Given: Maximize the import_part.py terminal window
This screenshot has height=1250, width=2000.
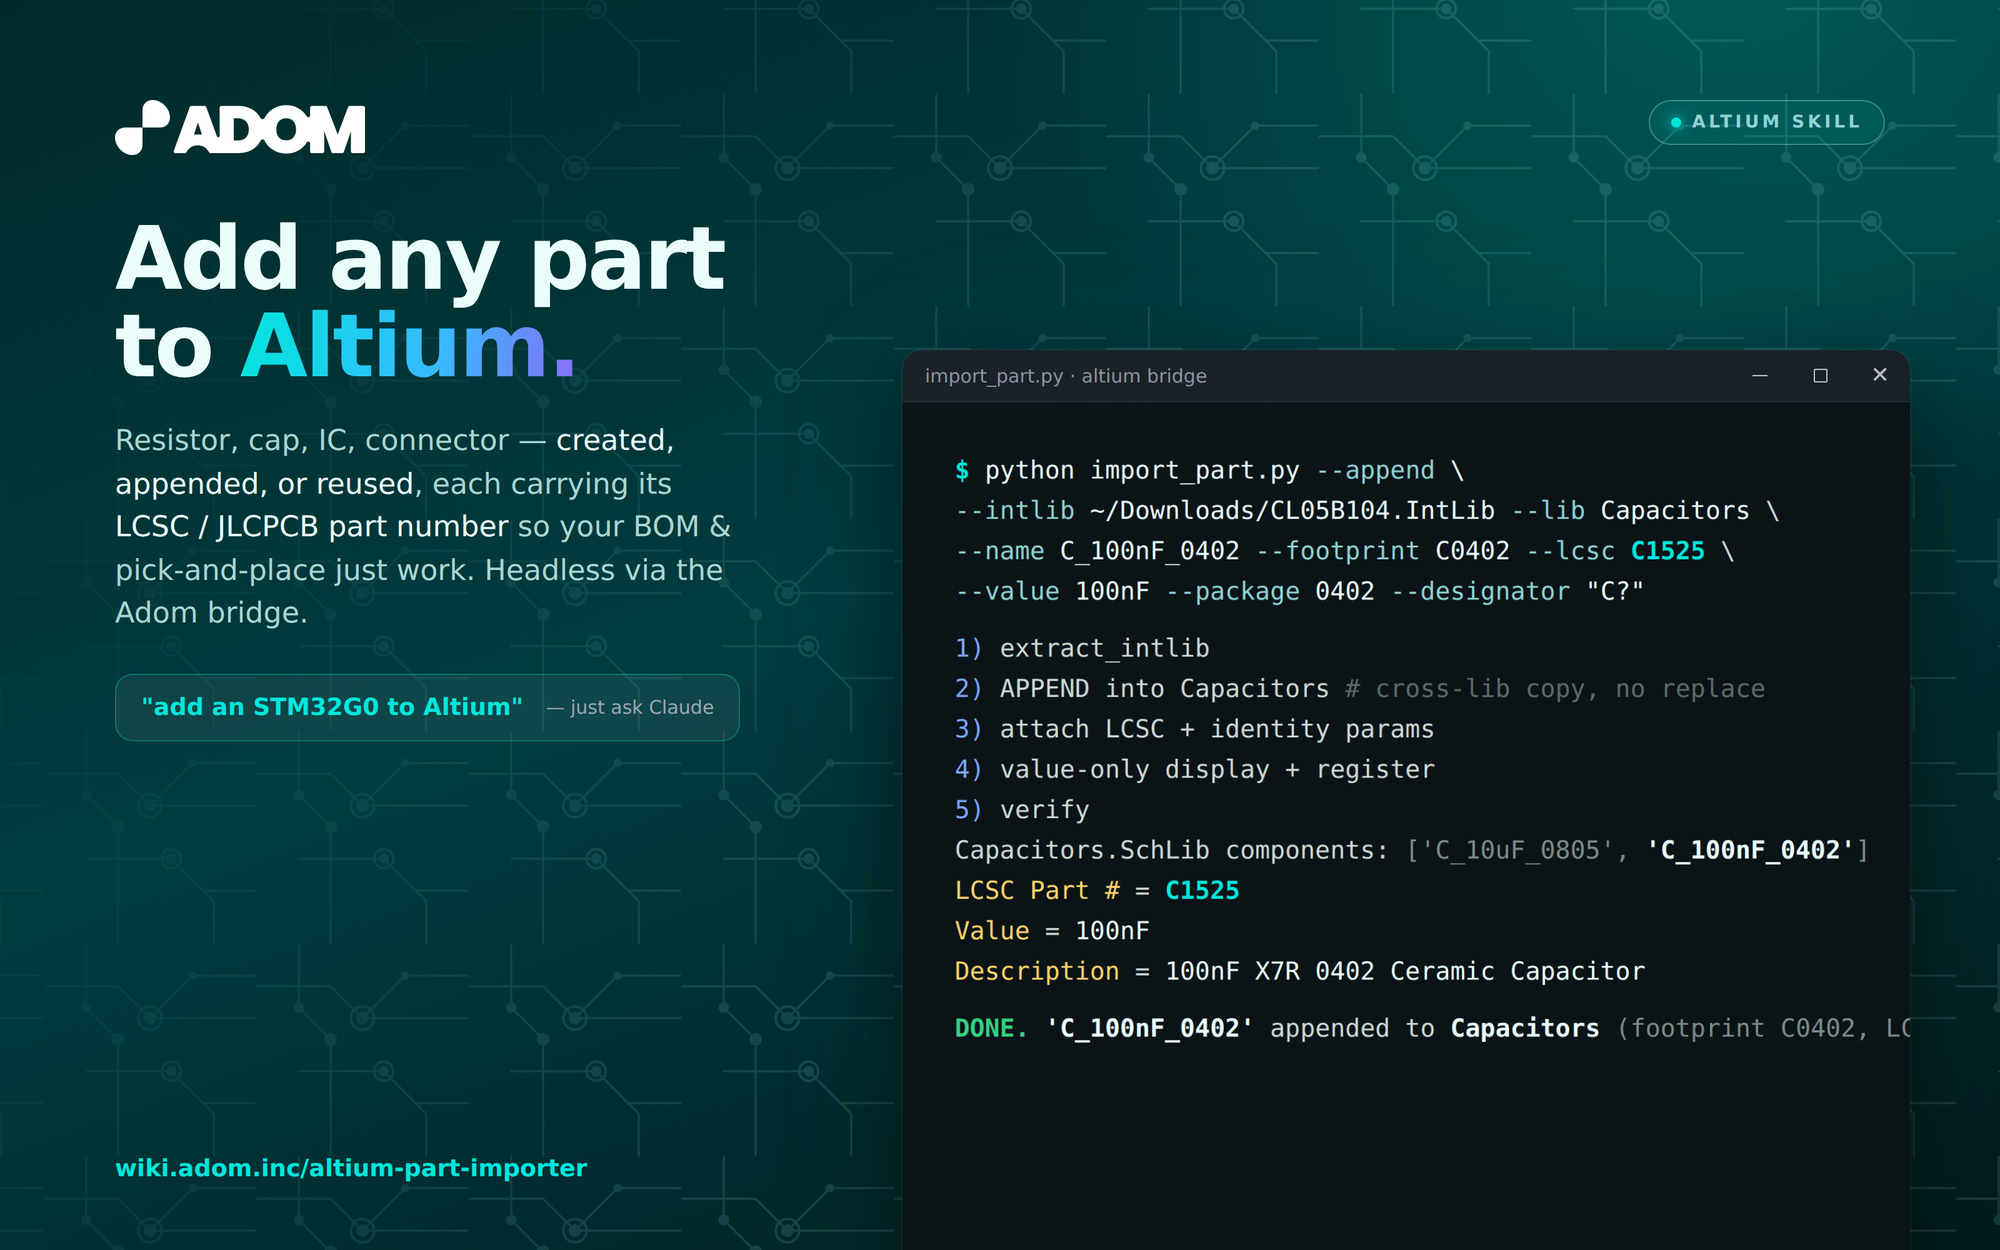Looking at the screenshot, I should click(1820, 375).
